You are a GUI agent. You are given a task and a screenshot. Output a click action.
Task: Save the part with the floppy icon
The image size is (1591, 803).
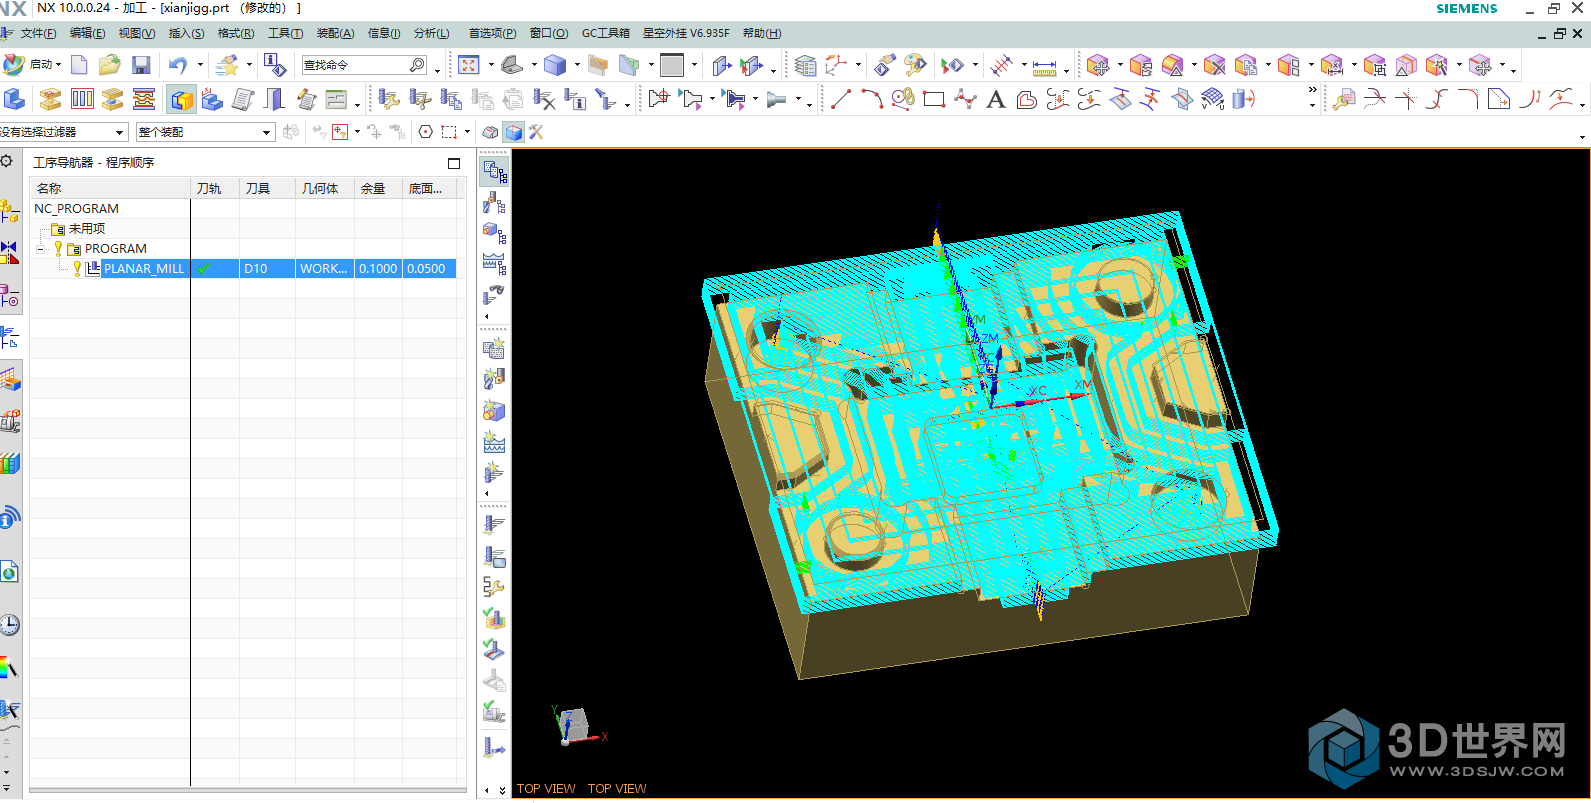pyautogui.click(x=141, y=65)
